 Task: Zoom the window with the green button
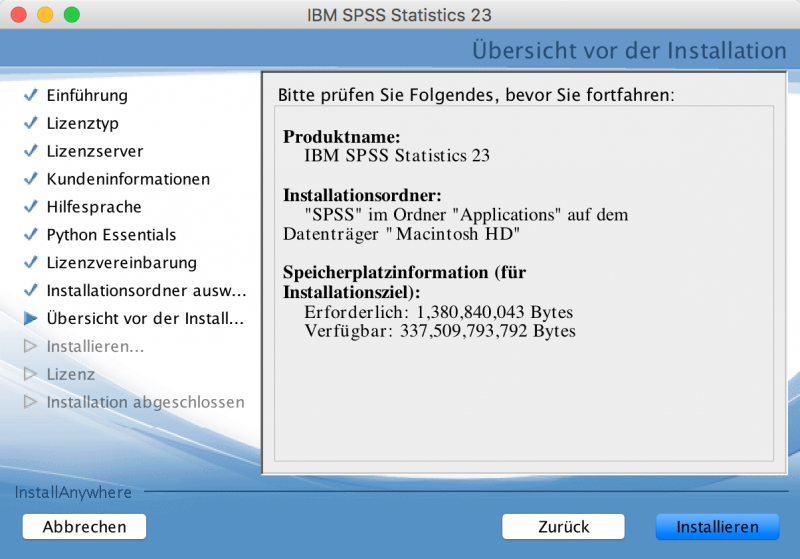coord(72,15)
